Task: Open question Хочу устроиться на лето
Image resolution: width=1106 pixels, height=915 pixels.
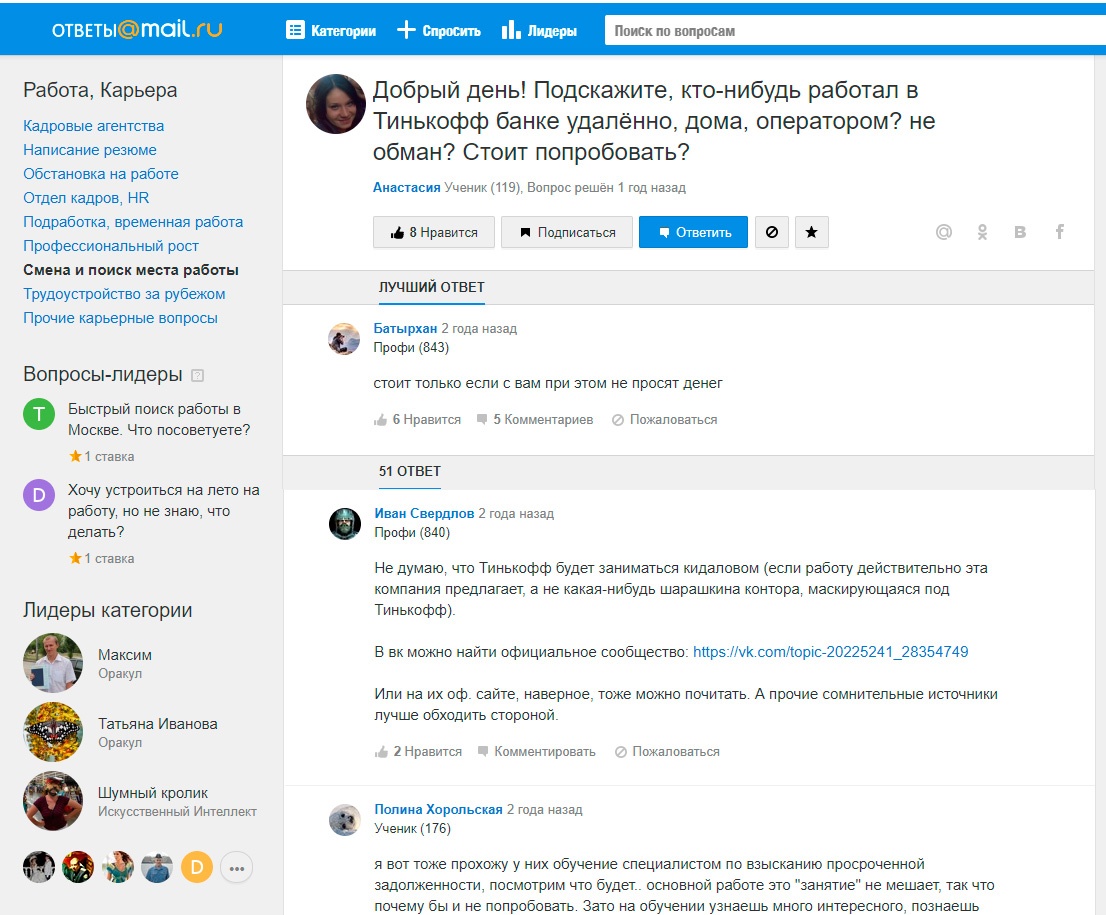Action: [164, 511]
